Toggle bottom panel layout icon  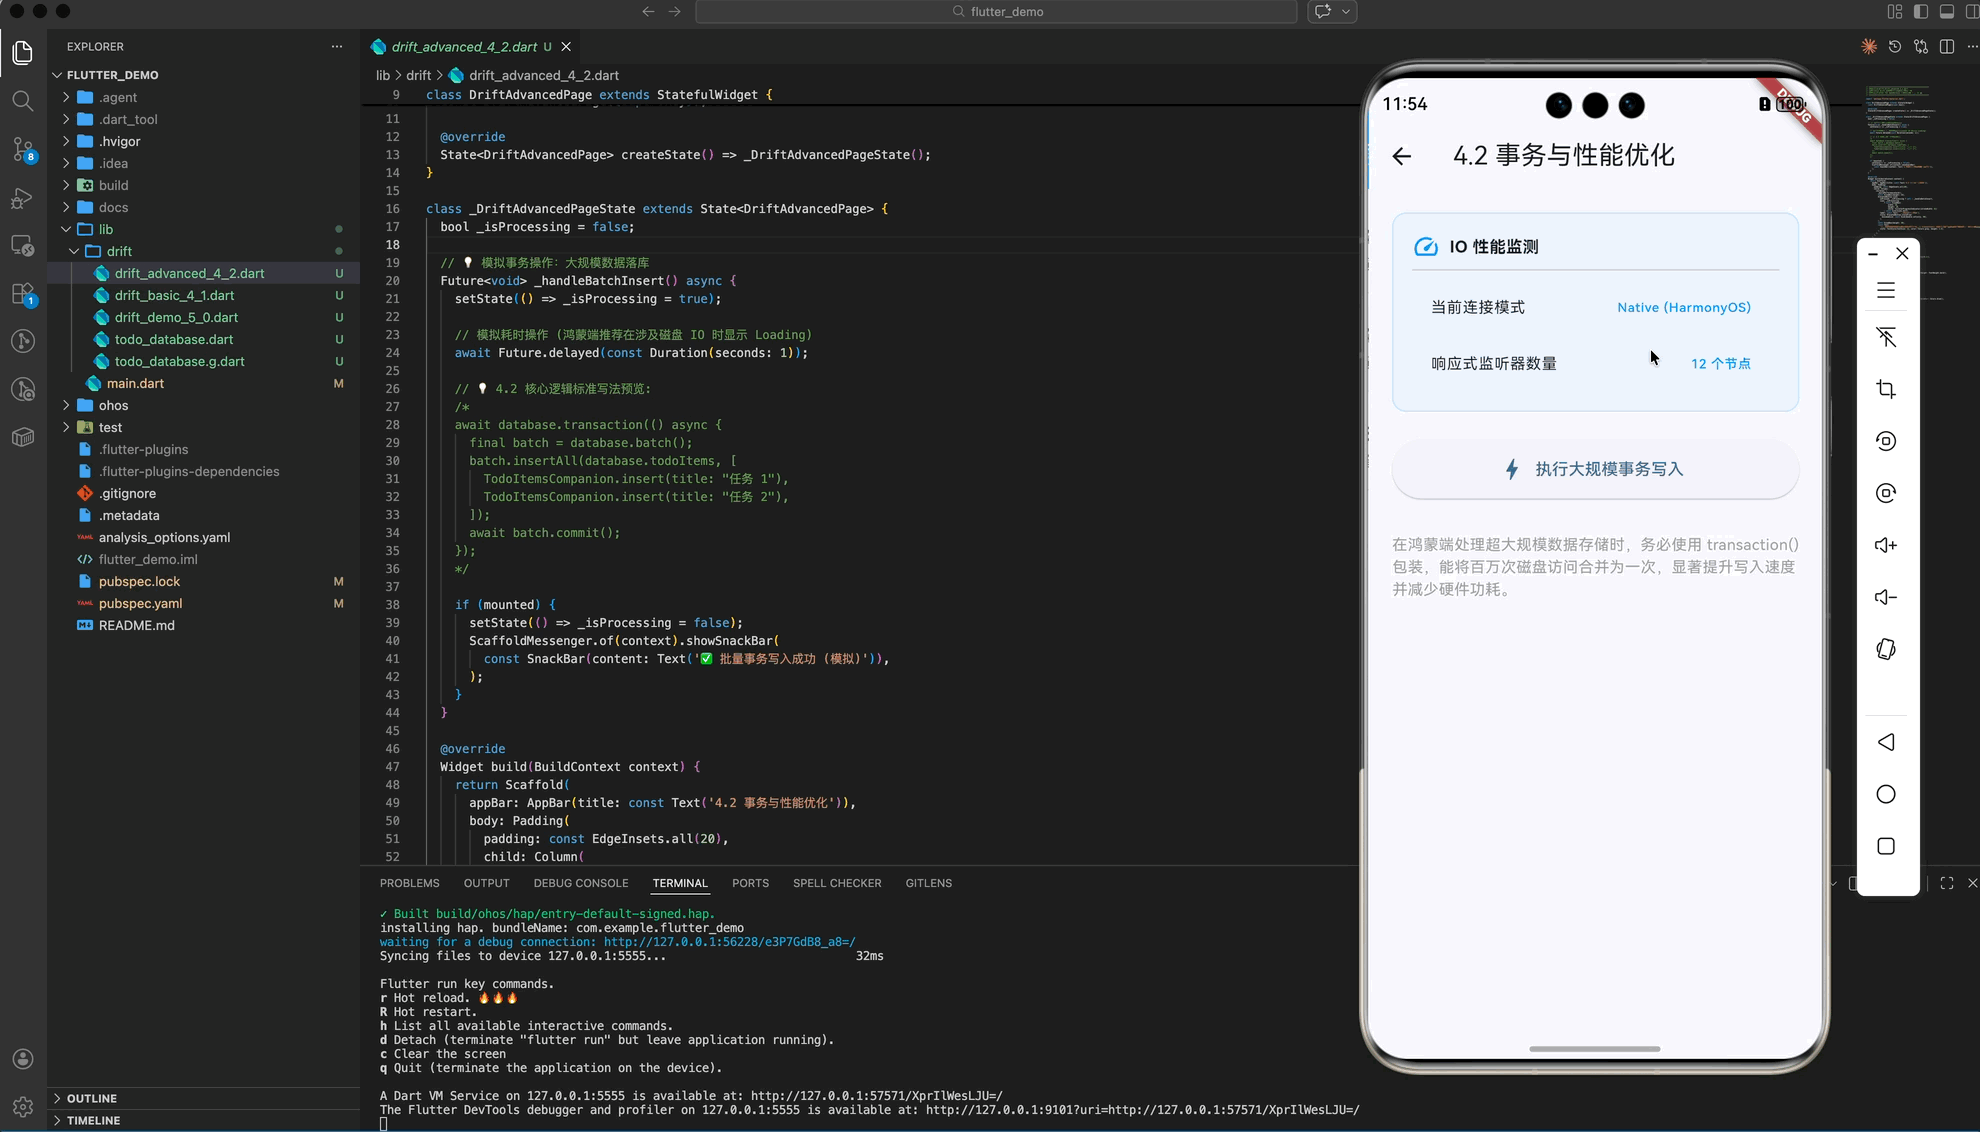tap(1946, 12)
